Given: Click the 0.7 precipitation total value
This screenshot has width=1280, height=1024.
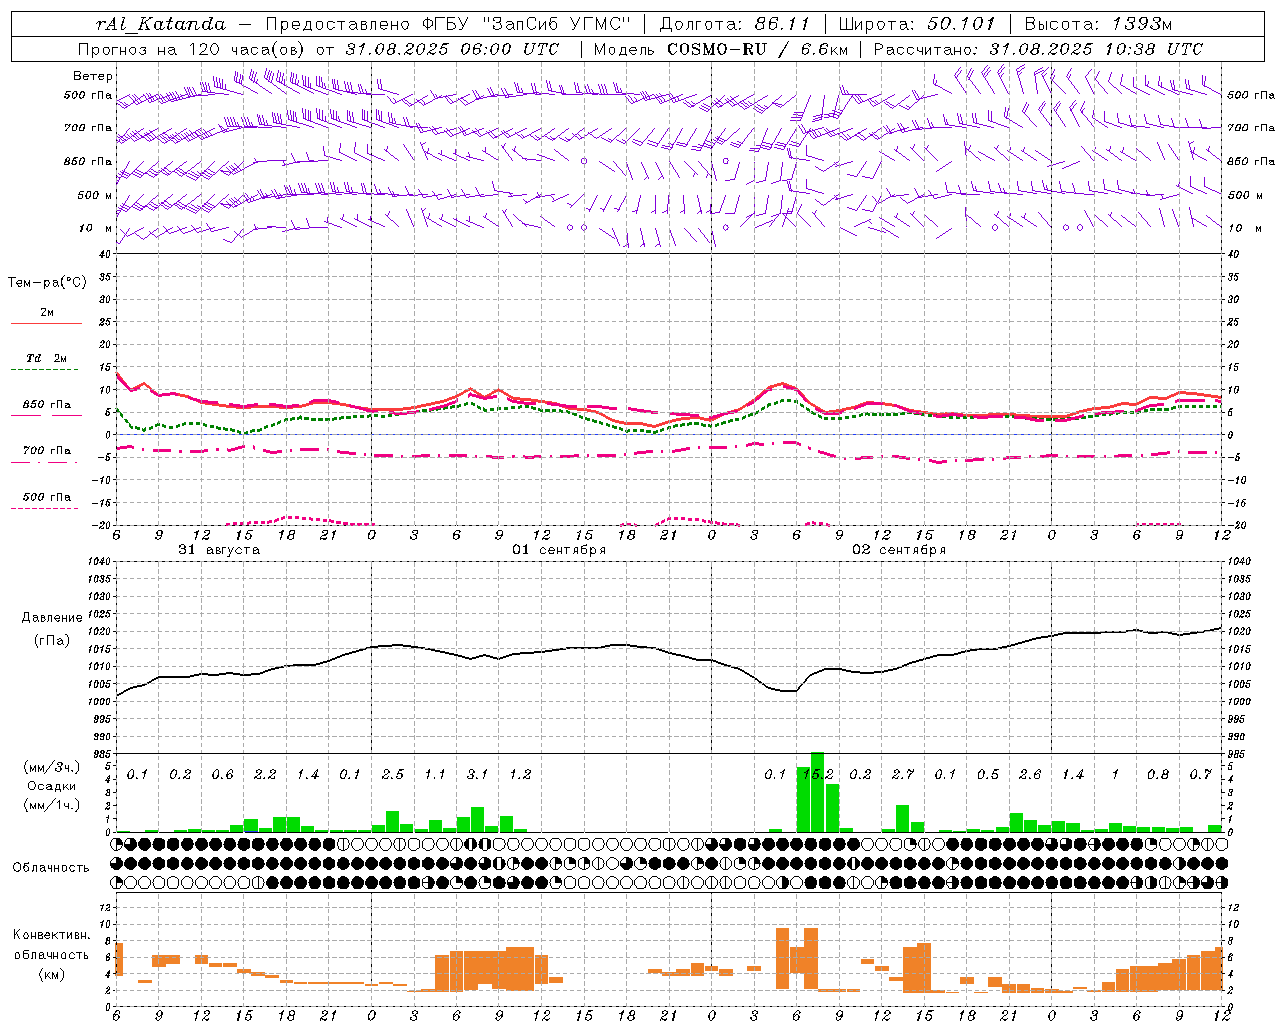Looking at the screenshot, I should click(1200, 775).
